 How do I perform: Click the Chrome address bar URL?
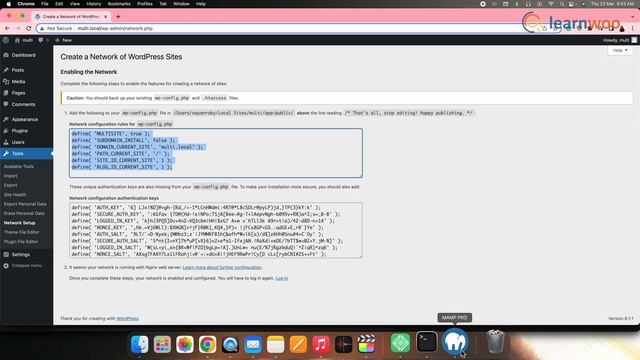(x=115, y=29)
